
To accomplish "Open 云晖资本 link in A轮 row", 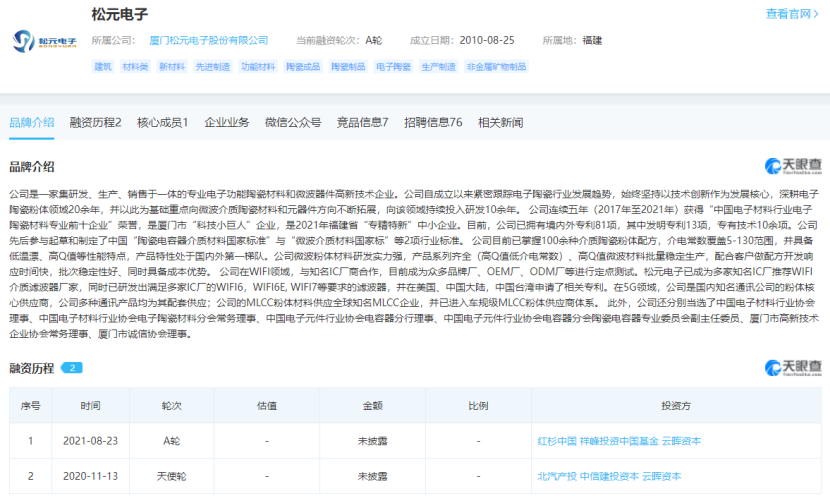I will 681,441.
